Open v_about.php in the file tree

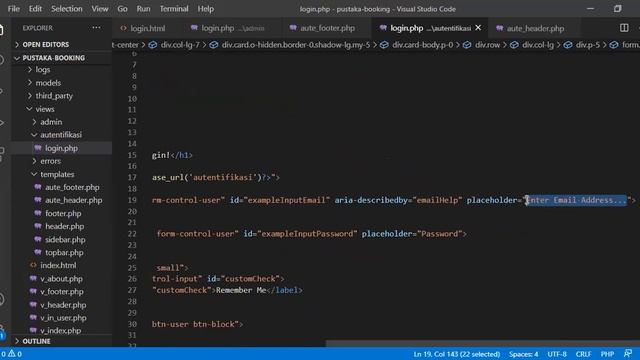(x=61, y=279)
